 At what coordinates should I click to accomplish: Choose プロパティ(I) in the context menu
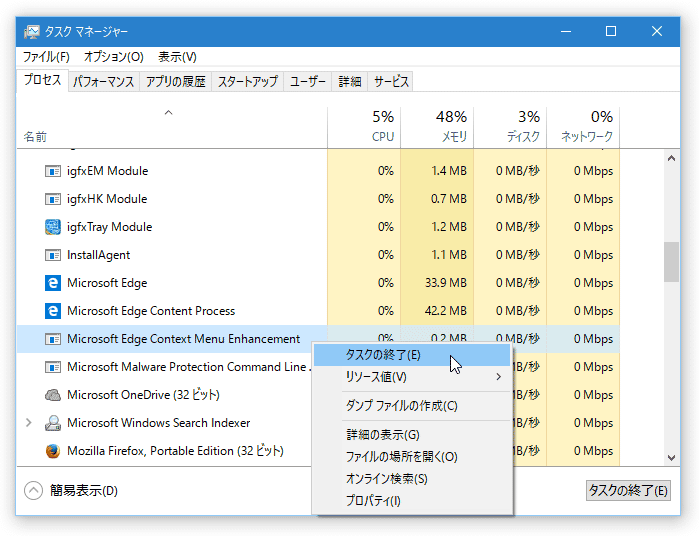(x=413, y=501)
